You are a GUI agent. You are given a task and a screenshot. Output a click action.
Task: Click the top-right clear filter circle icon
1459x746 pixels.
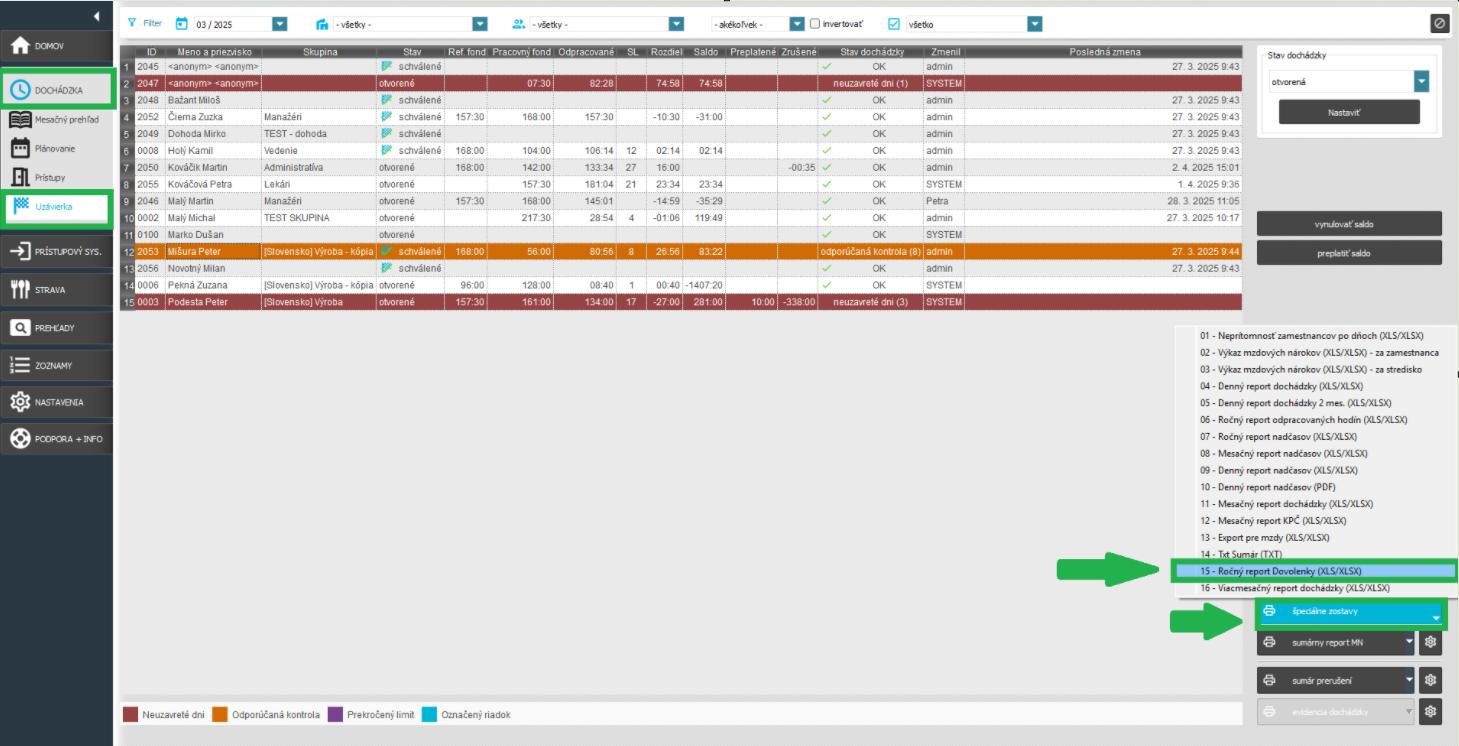click(x=1439, y=23)
